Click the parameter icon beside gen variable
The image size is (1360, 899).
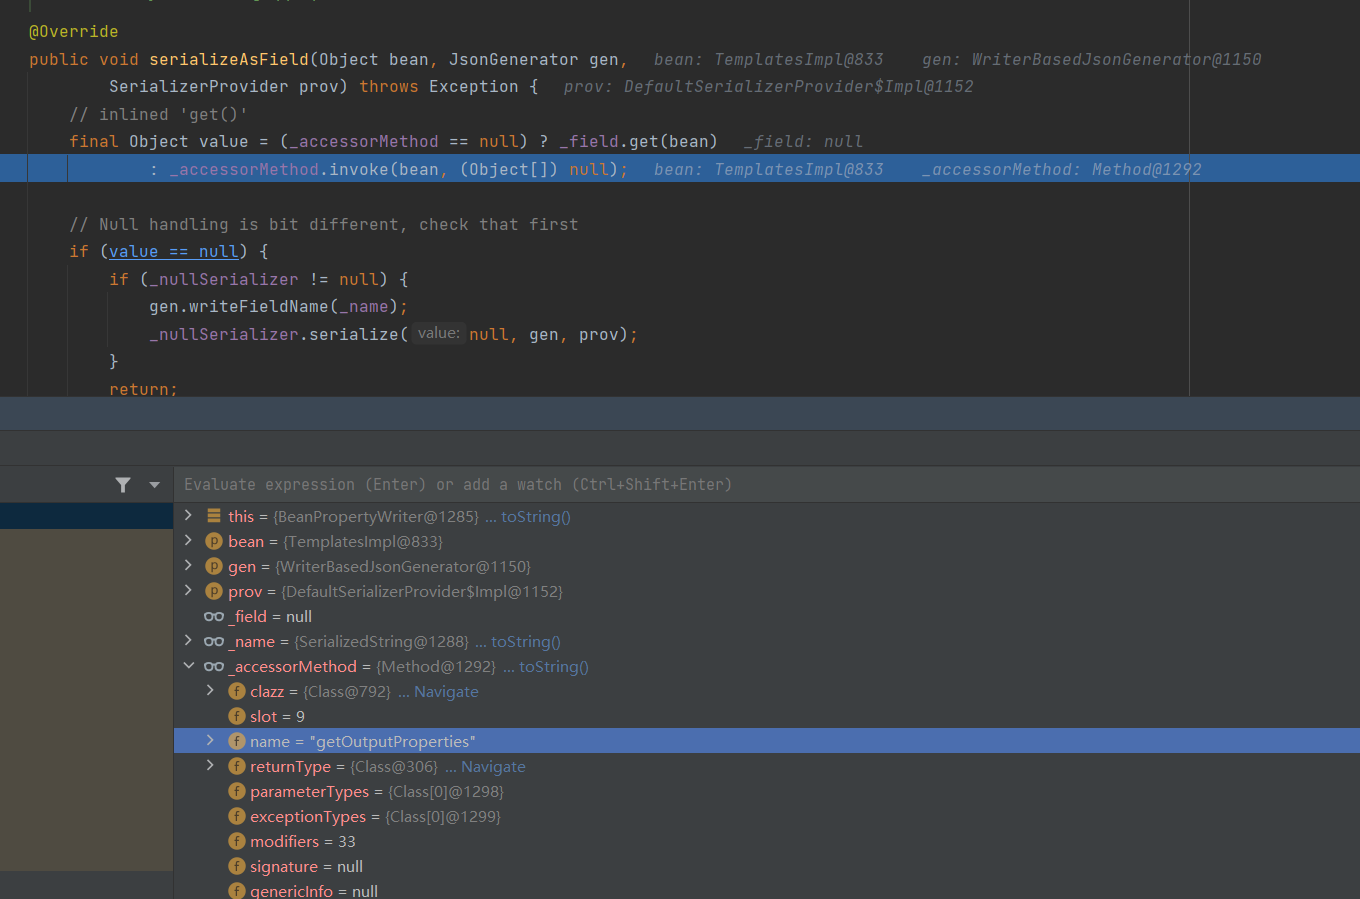(x=213, y=566)
